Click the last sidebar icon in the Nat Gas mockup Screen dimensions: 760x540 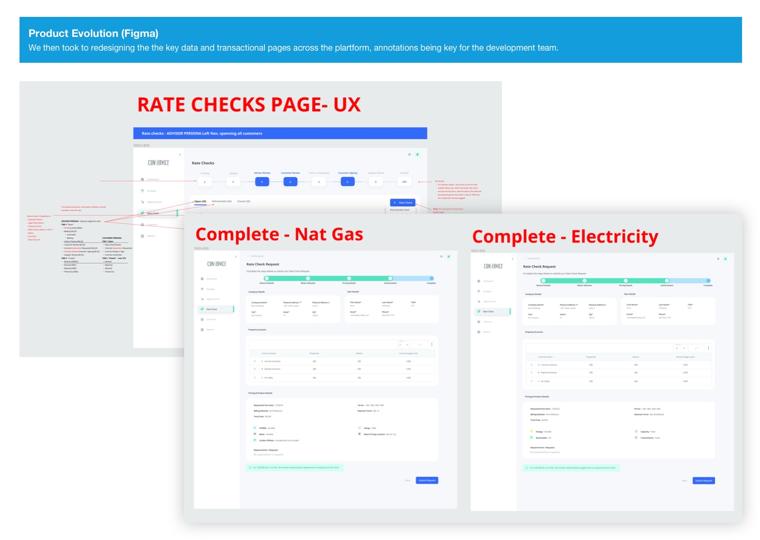coord(202,330)
